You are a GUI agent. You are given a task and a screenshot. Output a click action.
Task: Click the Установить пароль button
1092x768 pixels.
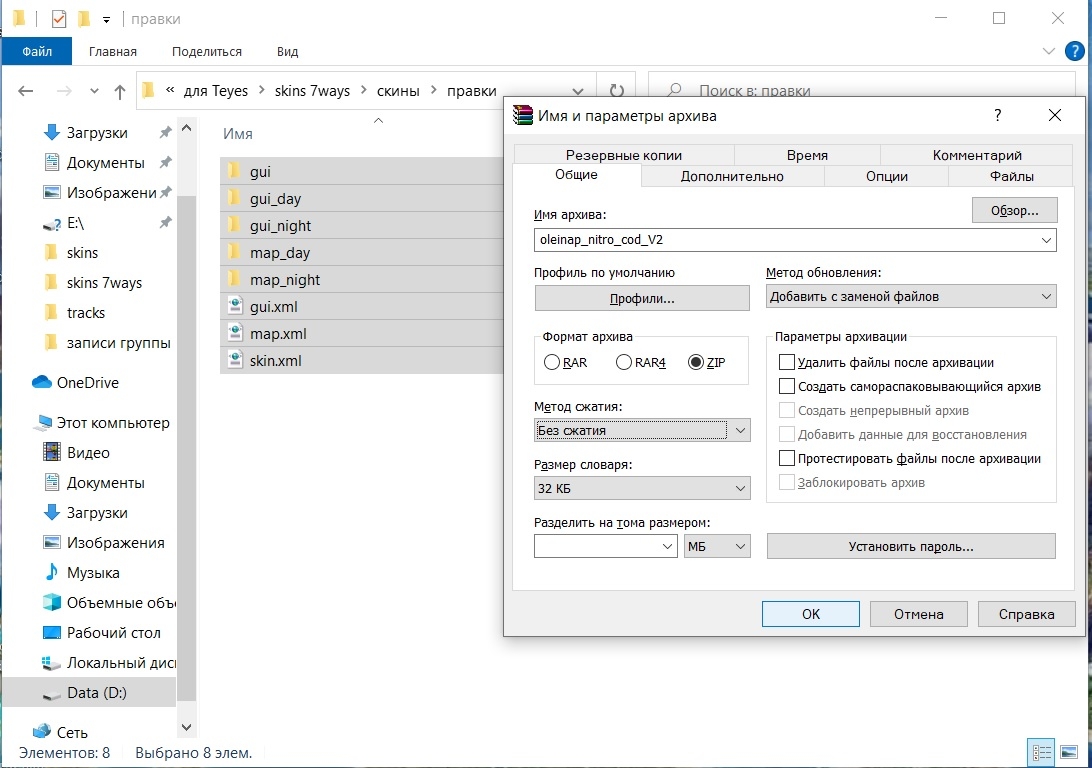pyautogui.click(x=910, y=547)
